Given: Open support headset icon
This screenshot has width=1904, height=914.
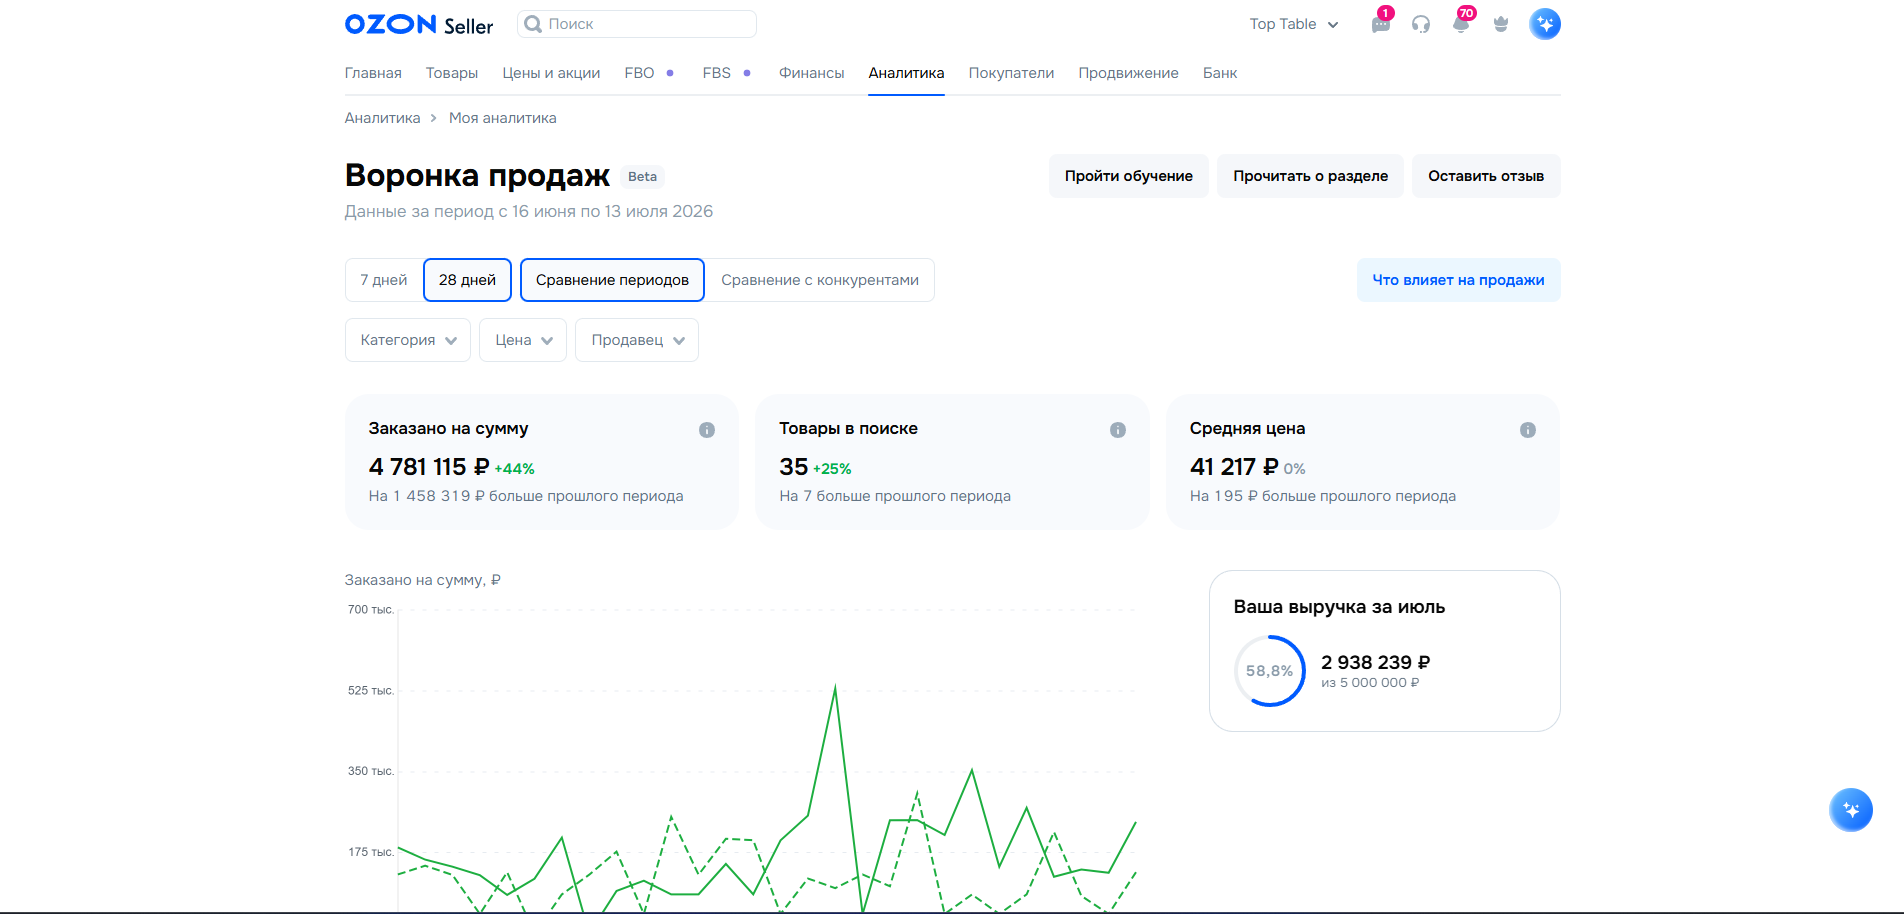Looking at the screenshot, I should (1420, 24).
